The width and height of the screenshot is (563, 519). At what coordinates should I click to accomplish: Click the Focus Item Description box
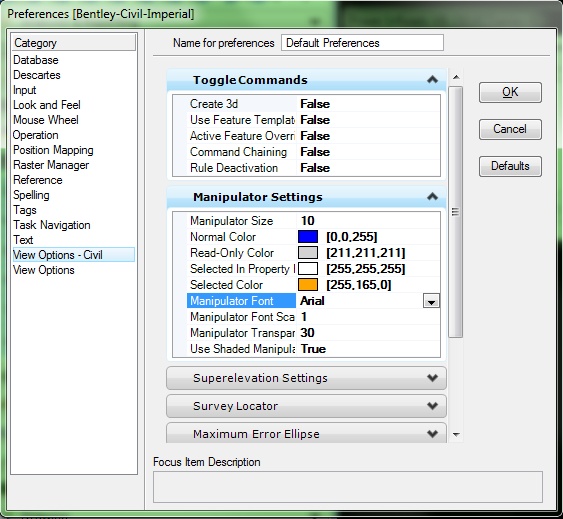tap(348, 487)
